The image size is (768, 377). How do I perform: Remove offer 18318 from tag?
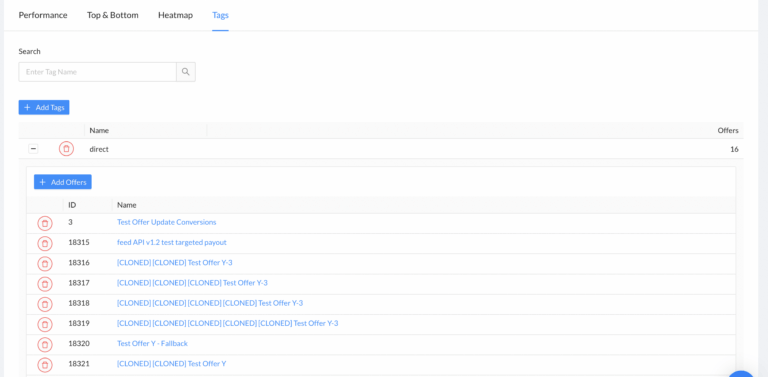click(45, 304)
